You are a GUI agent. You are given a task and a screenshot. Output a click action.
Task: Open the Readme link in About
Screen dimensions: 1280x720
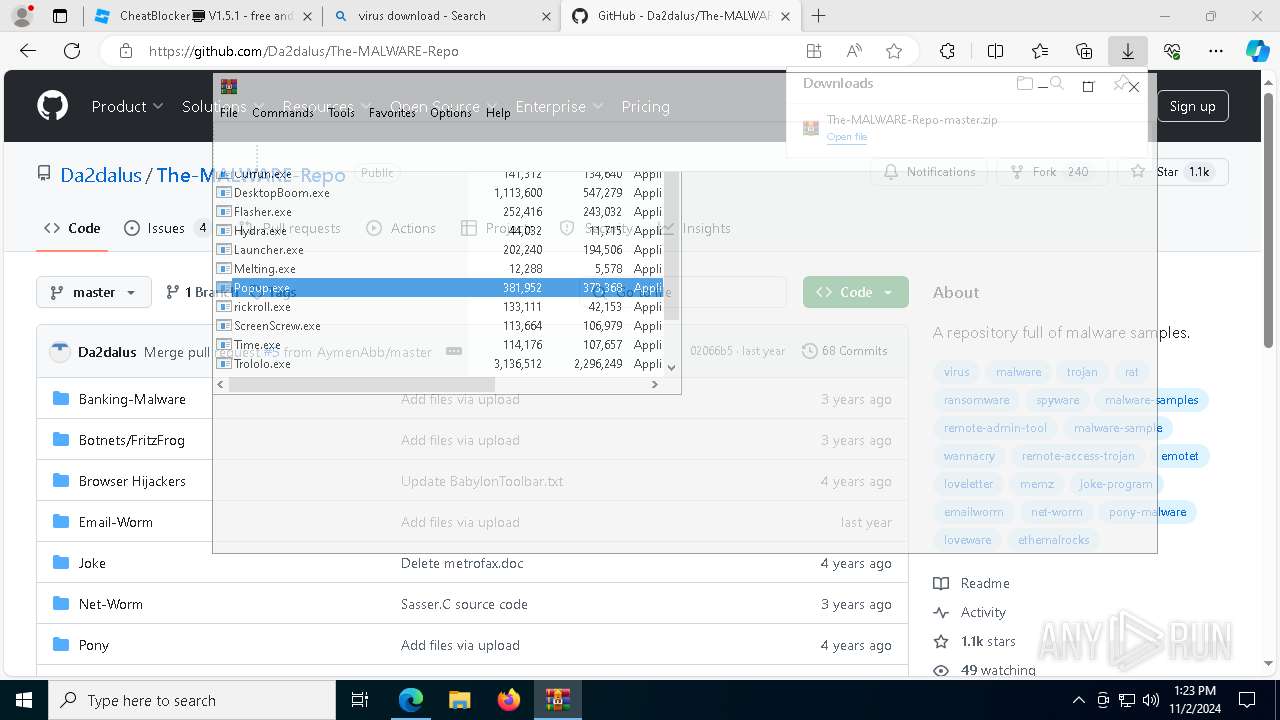tap(985, 583)
